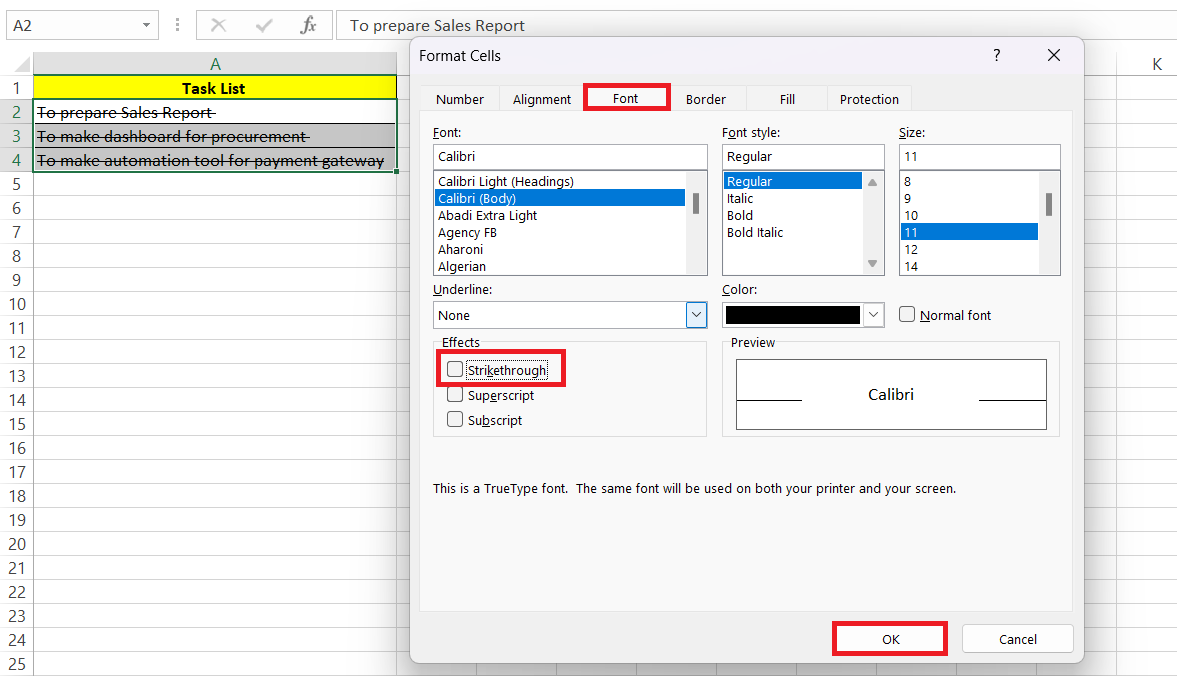
Task: Click the select-all triangle corner of the sheet
Action: click(x=23, y=64)
